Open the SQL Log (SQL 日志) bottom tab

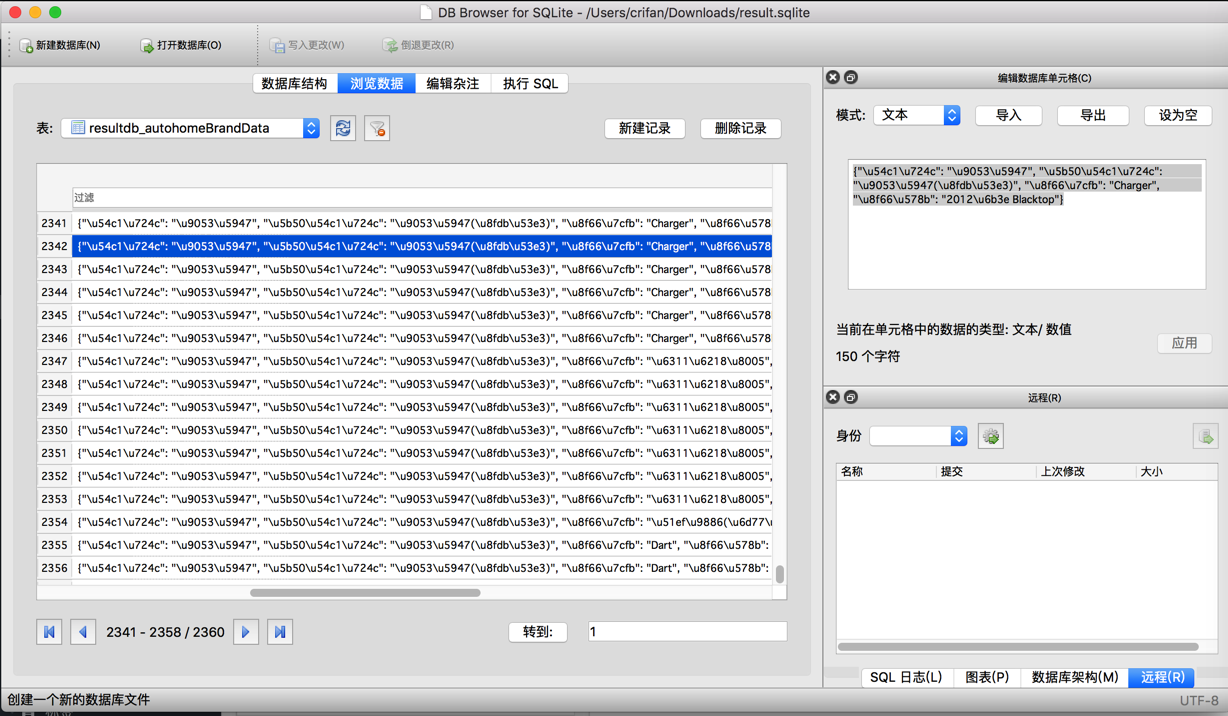click(906, 677)
